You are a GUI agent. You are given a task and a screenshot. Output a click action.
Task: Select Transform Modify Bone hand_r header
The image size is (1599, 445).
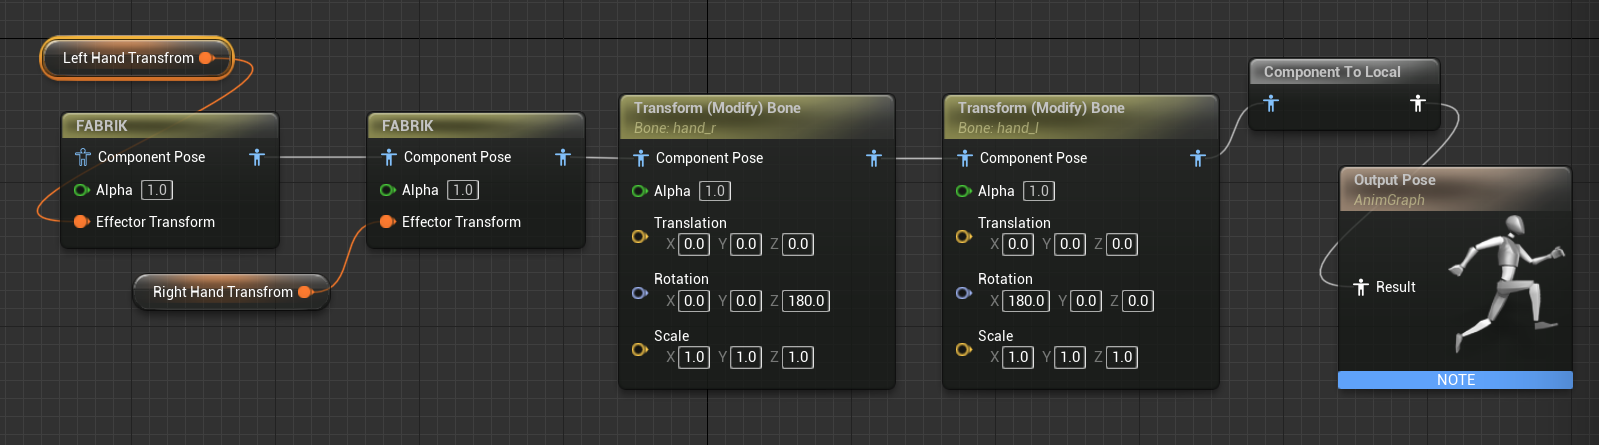pos(757,117)
